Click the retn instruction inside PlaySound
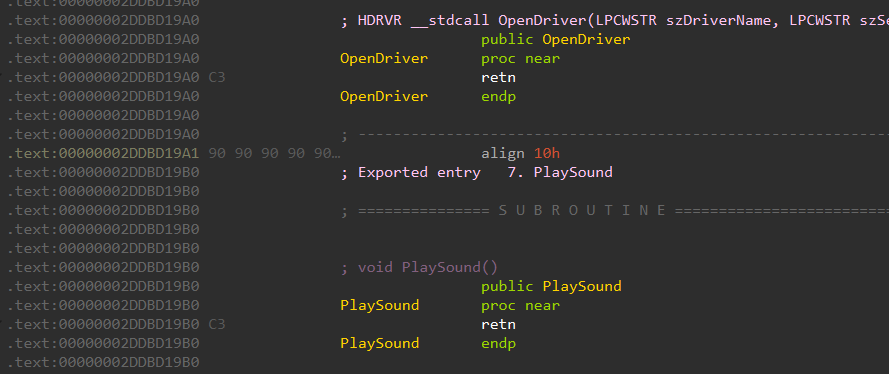The width and height of the screenshot is (889, 374). 498,325
